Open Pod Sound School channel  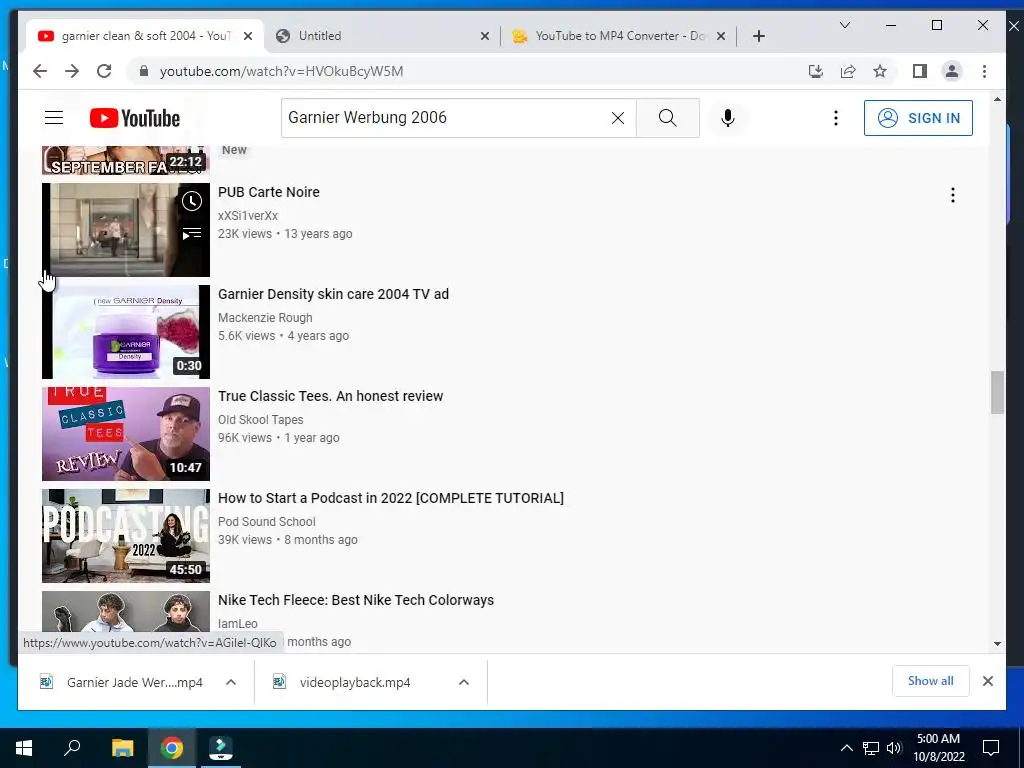(x=266, y=521)
